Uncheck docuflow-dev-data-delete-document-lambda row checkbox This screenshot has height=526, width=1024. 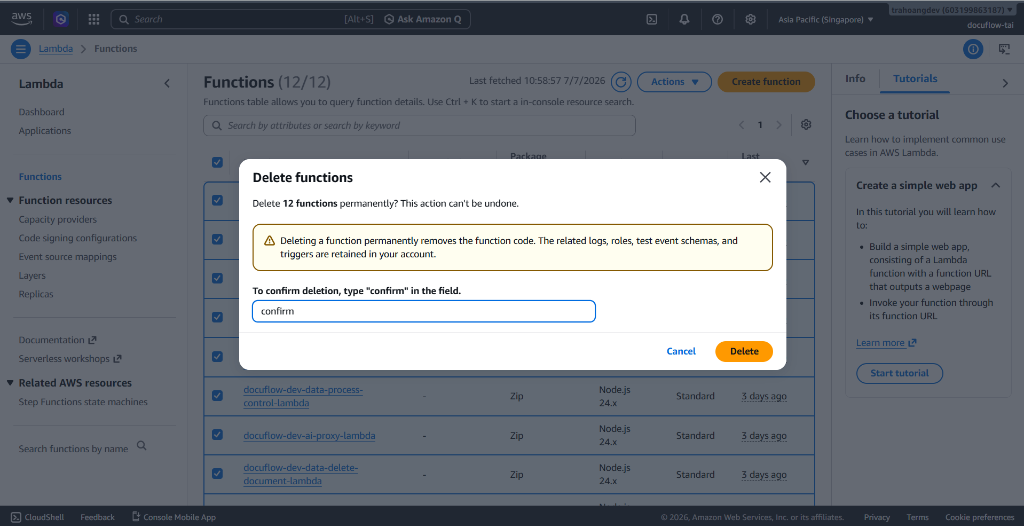point(217,474)
